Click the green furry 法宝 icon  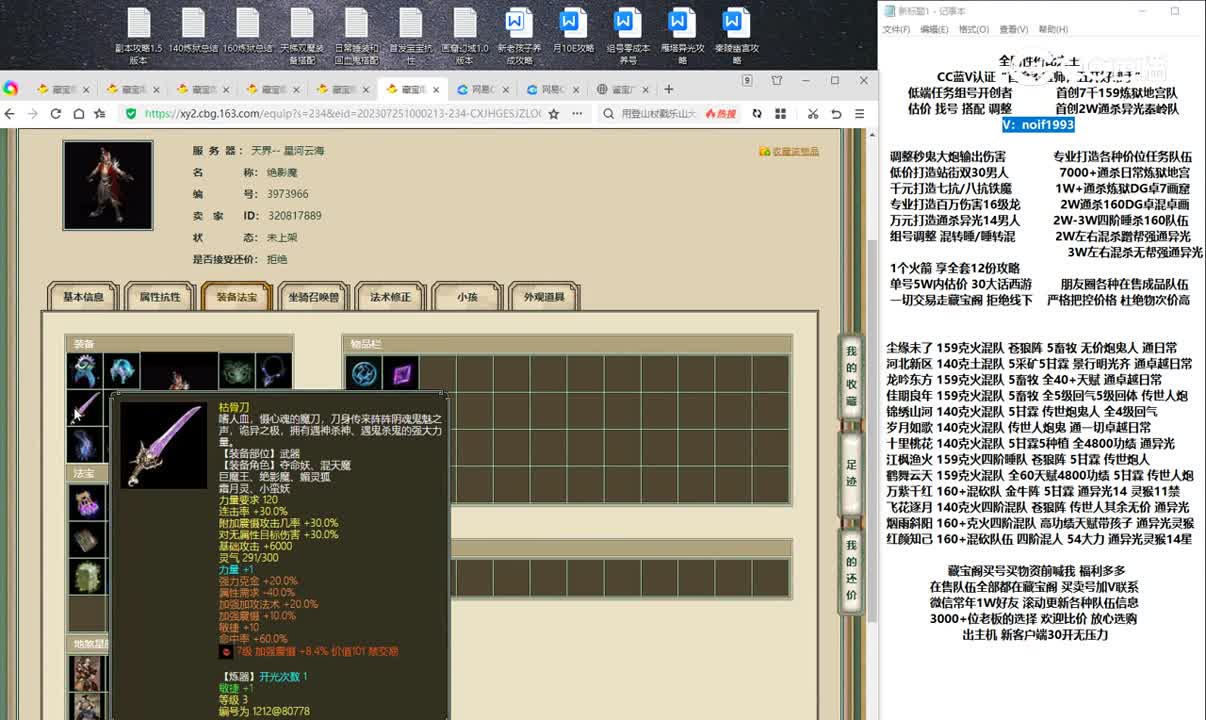pyautogui.click(x=87, y=576)
